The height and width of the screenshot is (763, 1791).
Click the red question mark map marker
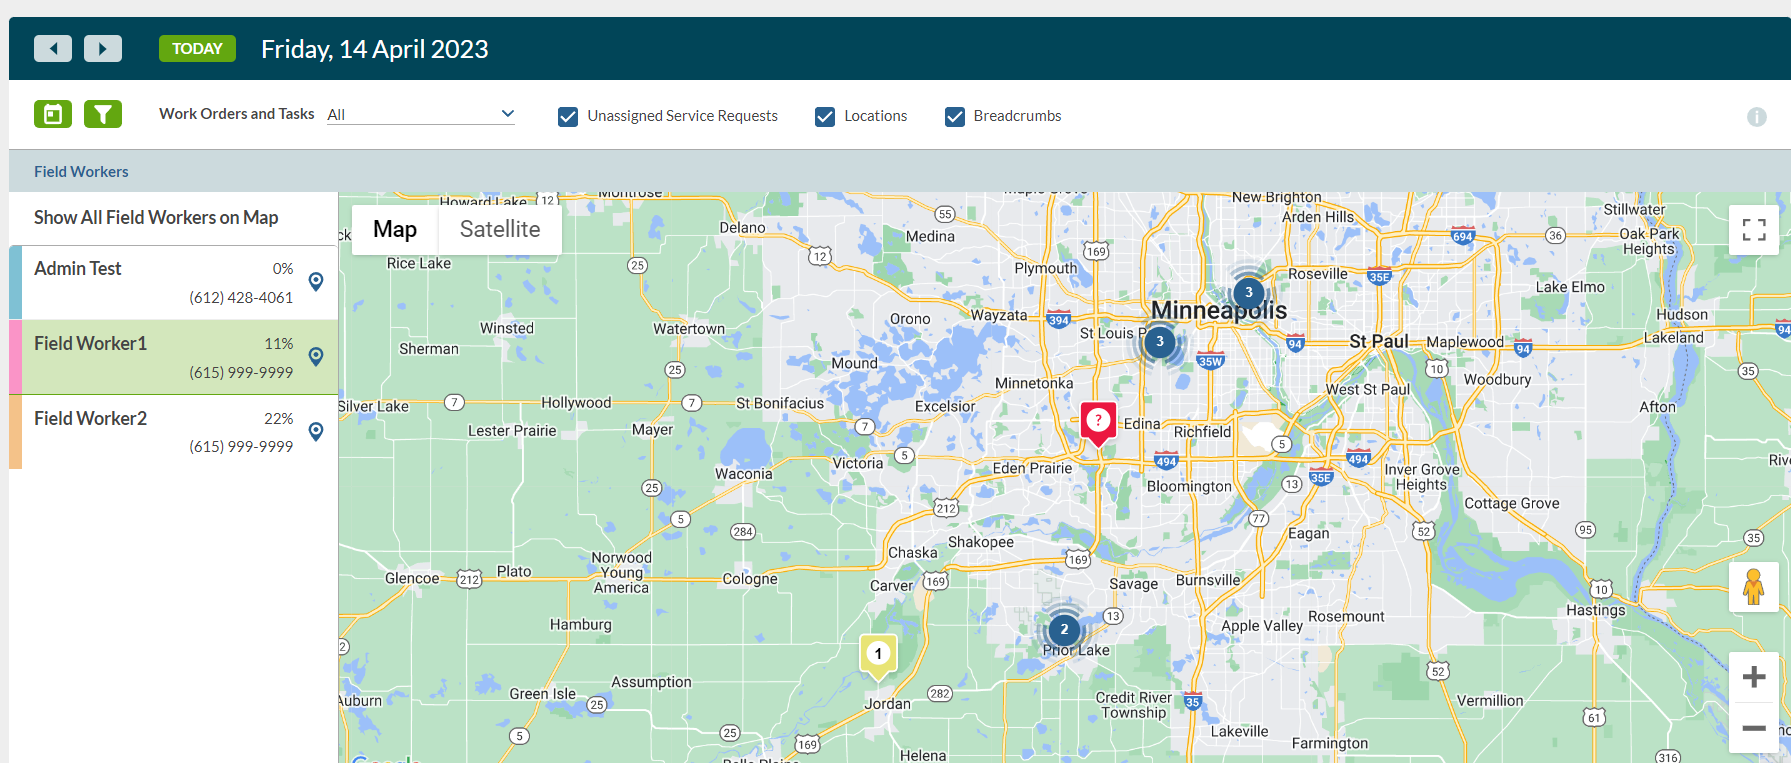(1098, 421)
